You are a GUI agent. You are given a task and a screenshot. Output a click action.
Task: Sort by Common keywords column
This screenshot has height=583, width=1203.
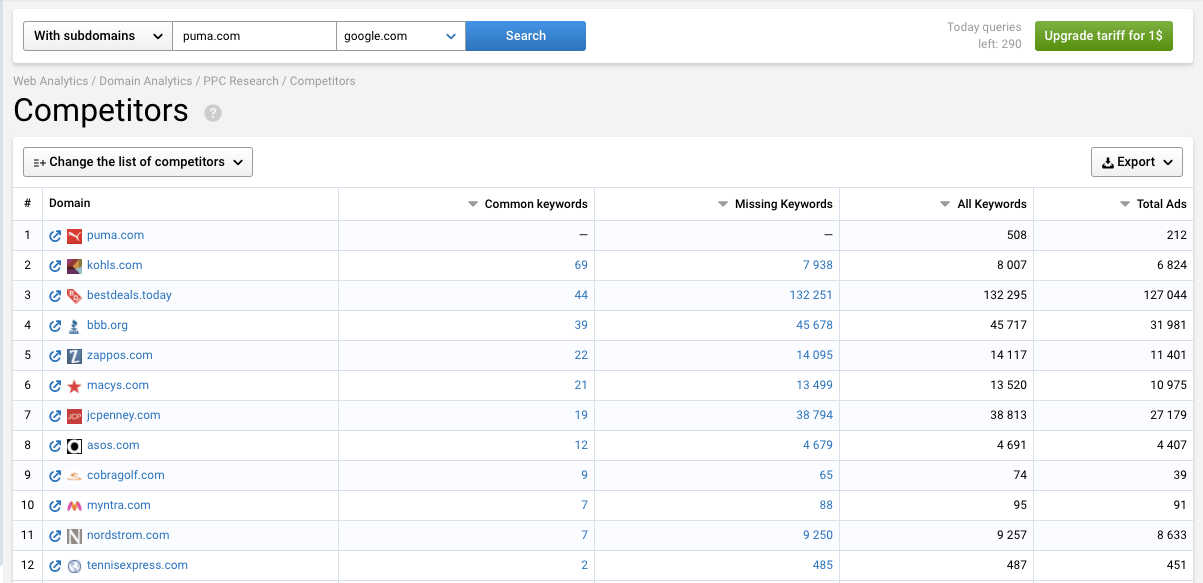tap(528, 204)
